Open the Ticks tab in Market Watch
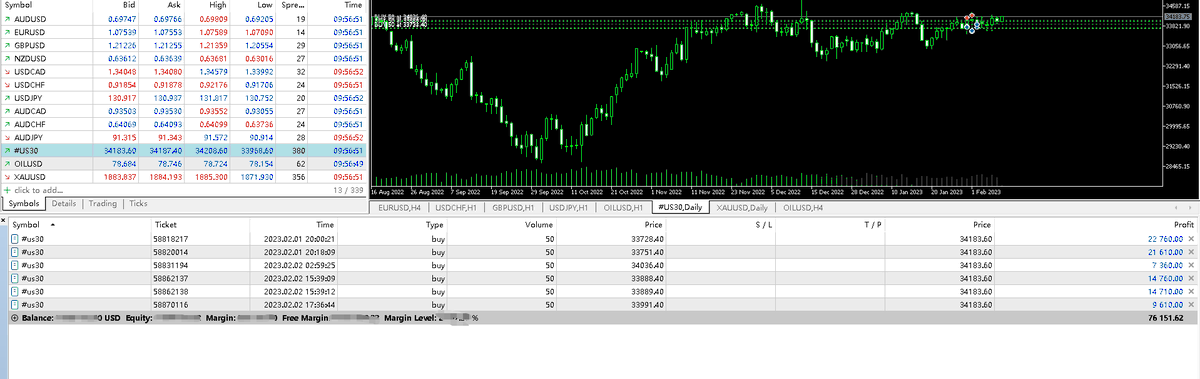The image size is (1200, 379). pos(138,203)
